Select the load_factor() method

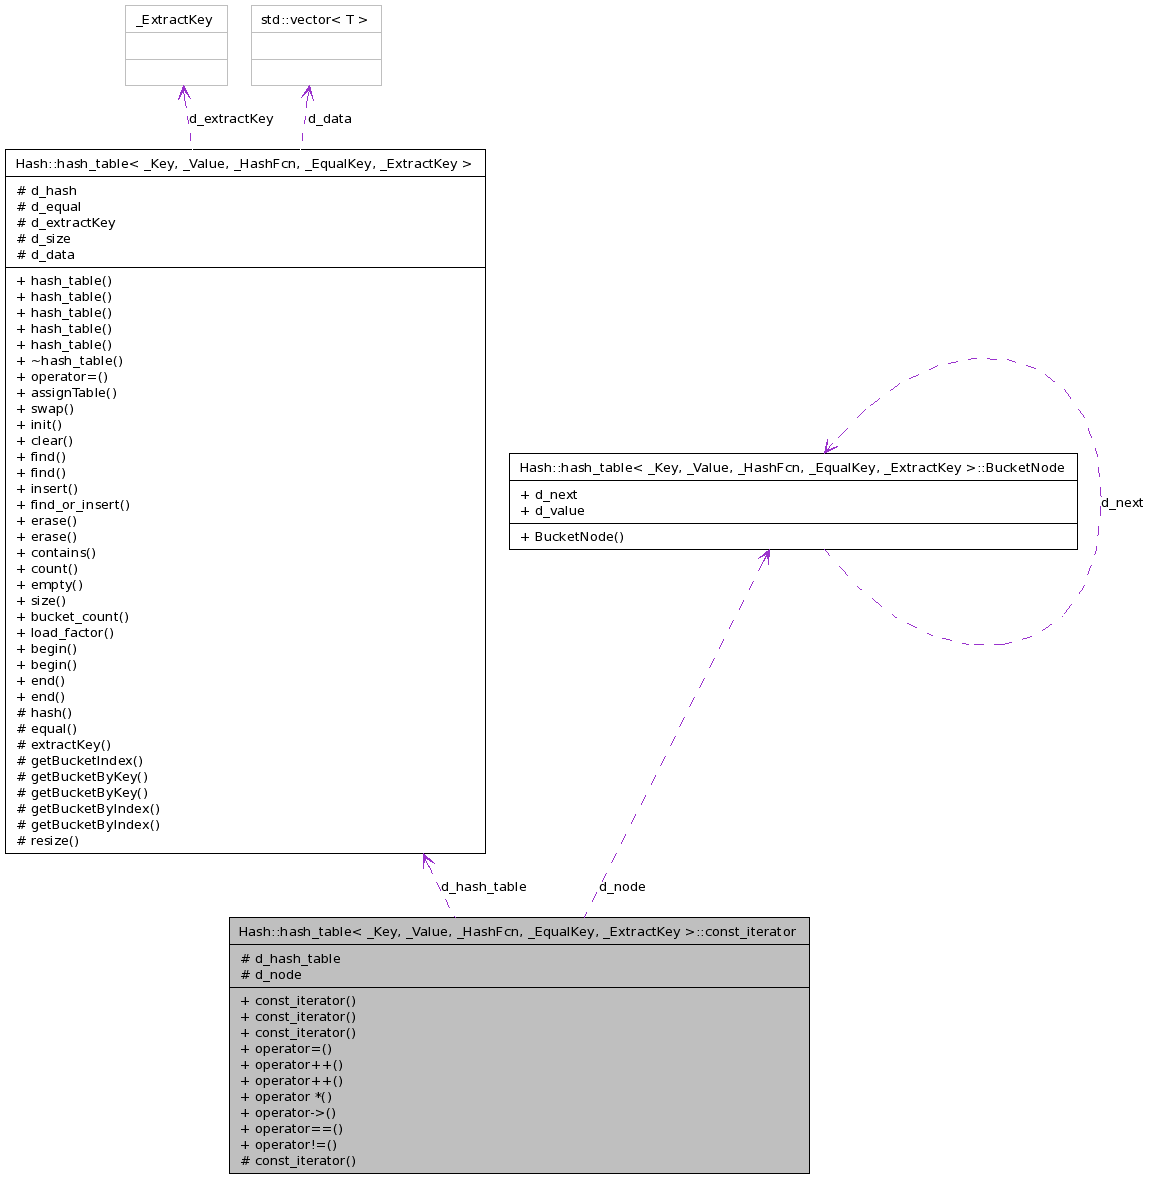click(66, 633)
